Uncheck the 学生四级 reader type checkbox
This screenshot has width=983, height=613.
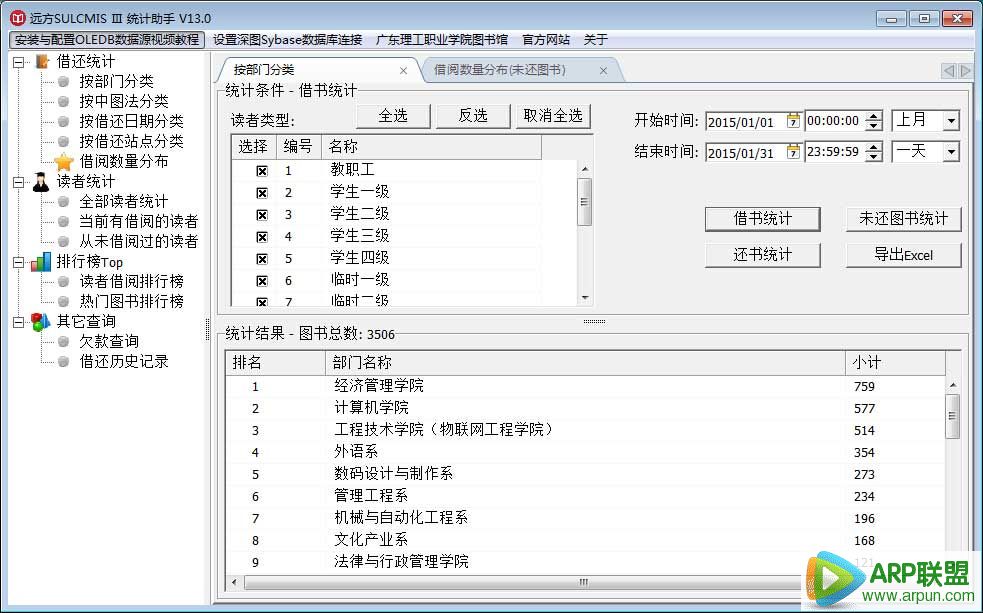[262, 259]
